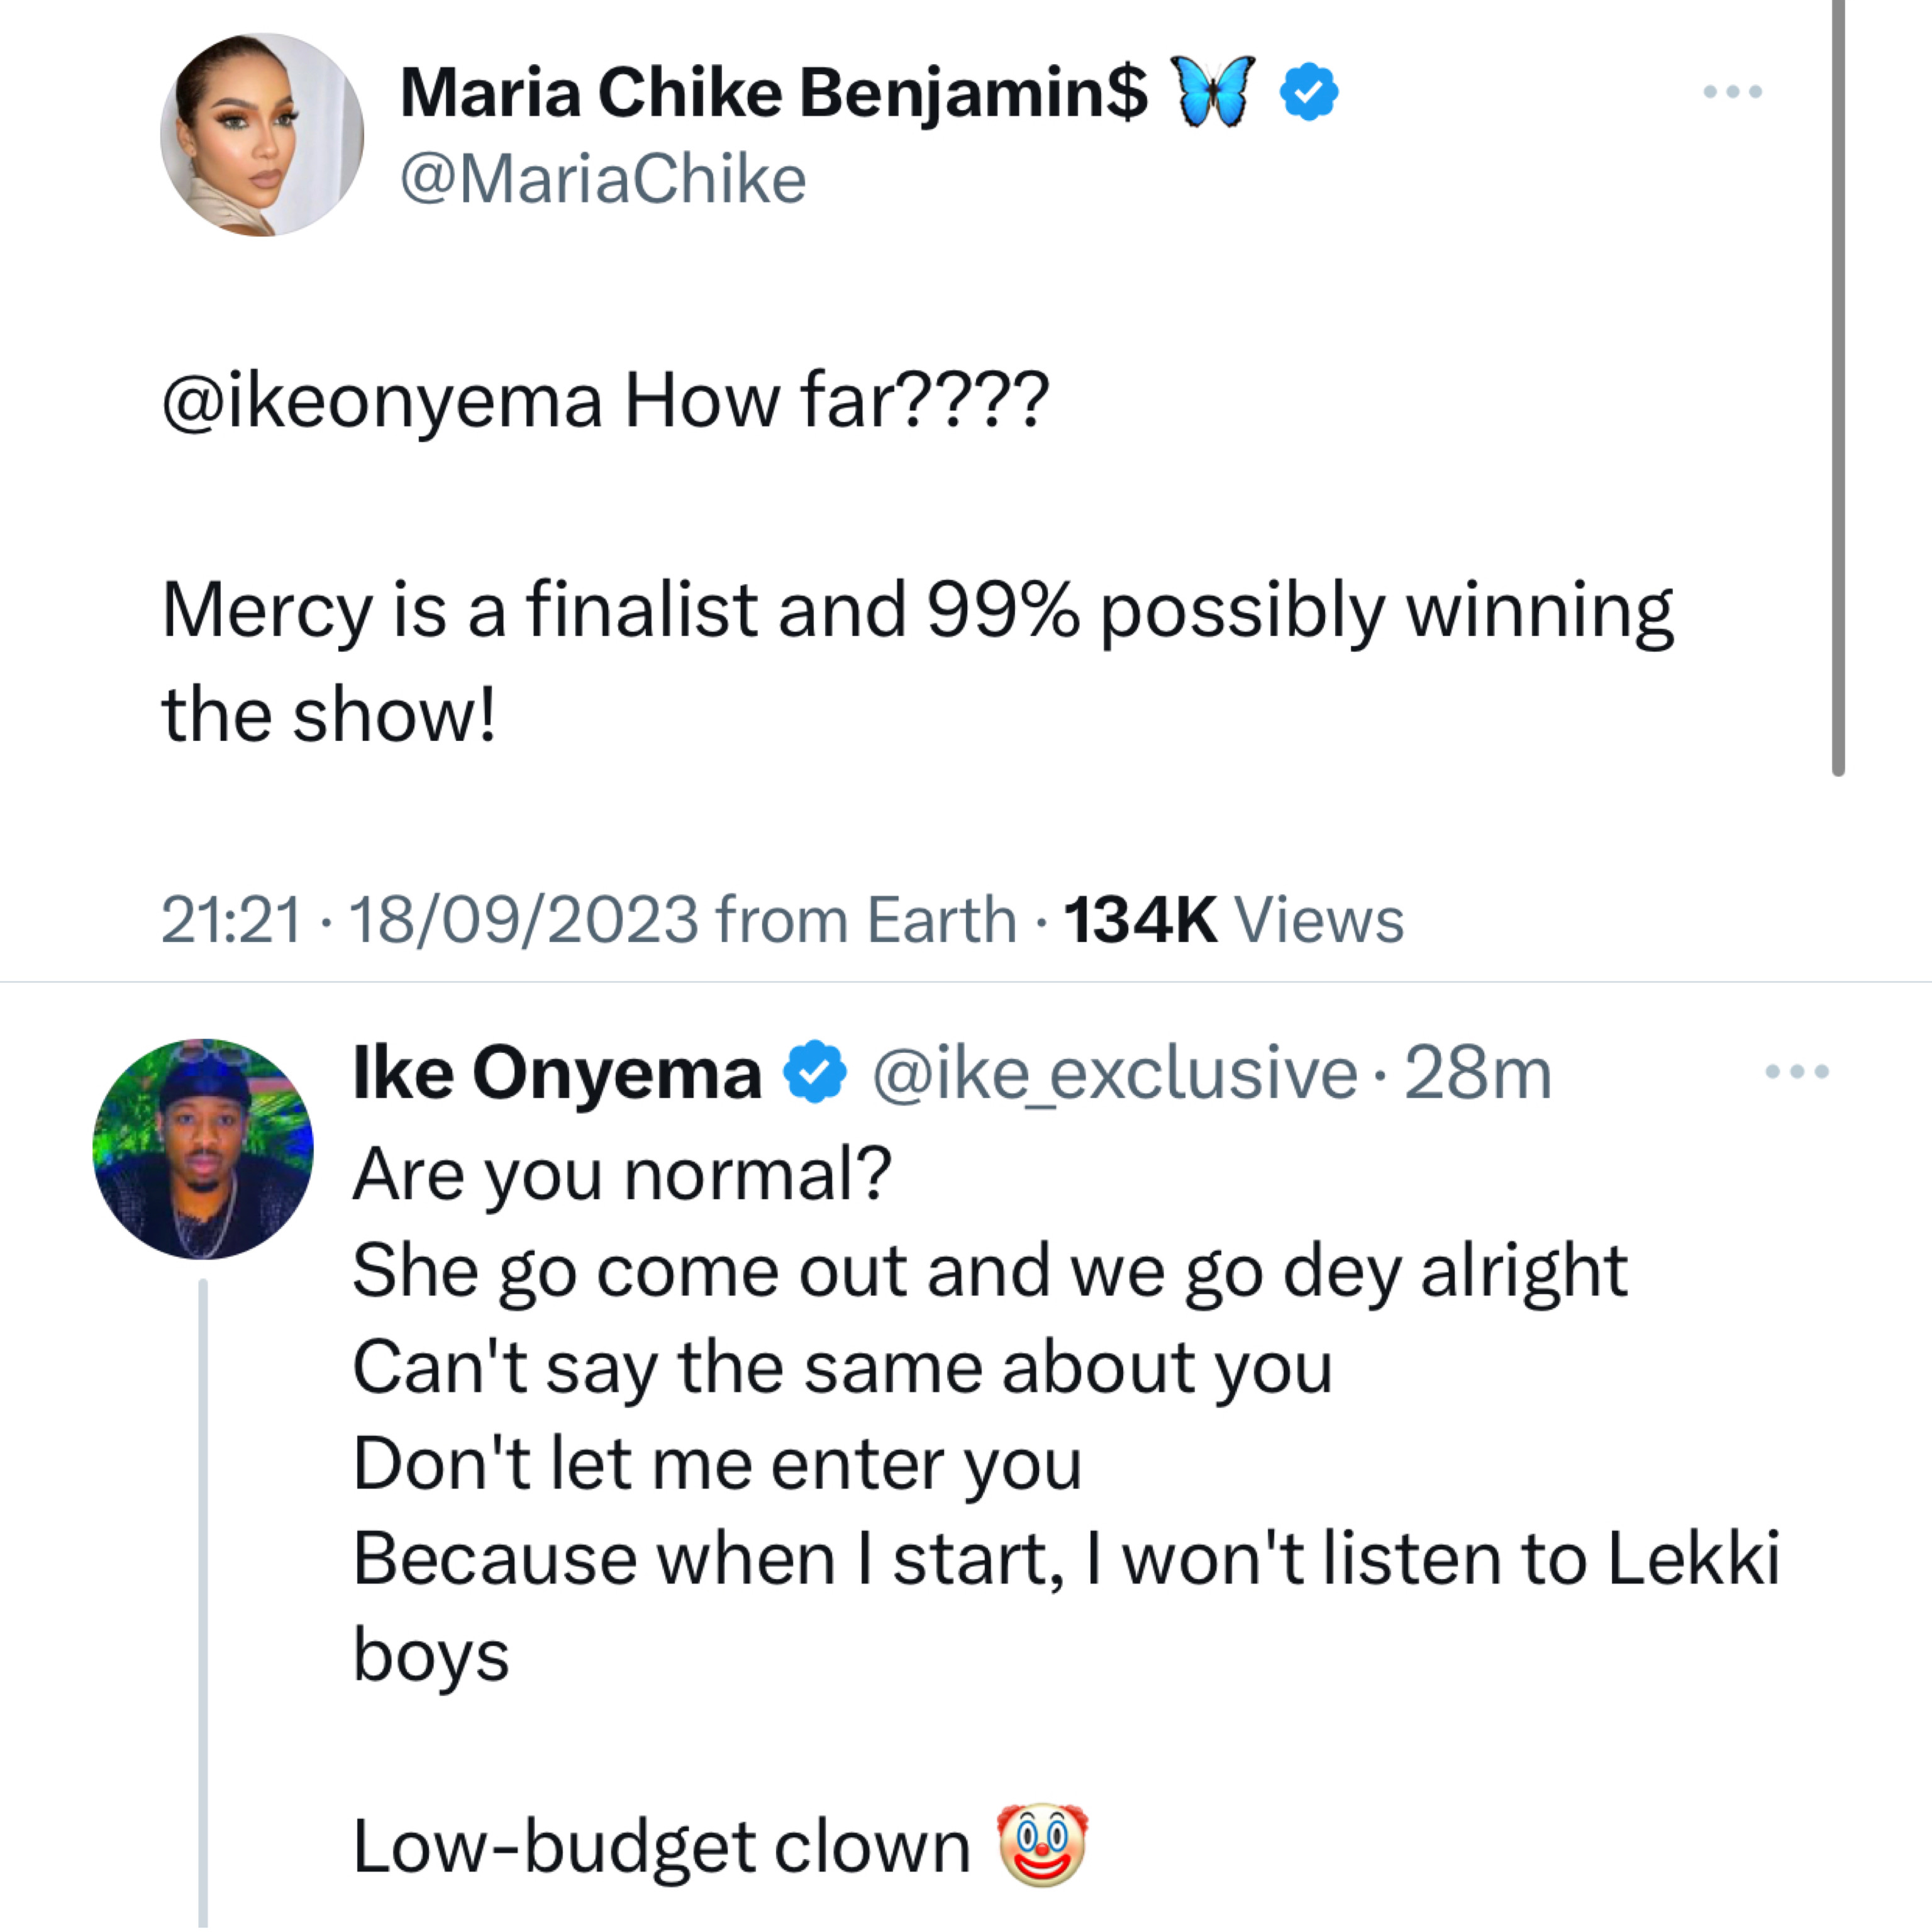
Task: Open the more options menu on Ike's reply
Action: [x=1796, y=1072]
